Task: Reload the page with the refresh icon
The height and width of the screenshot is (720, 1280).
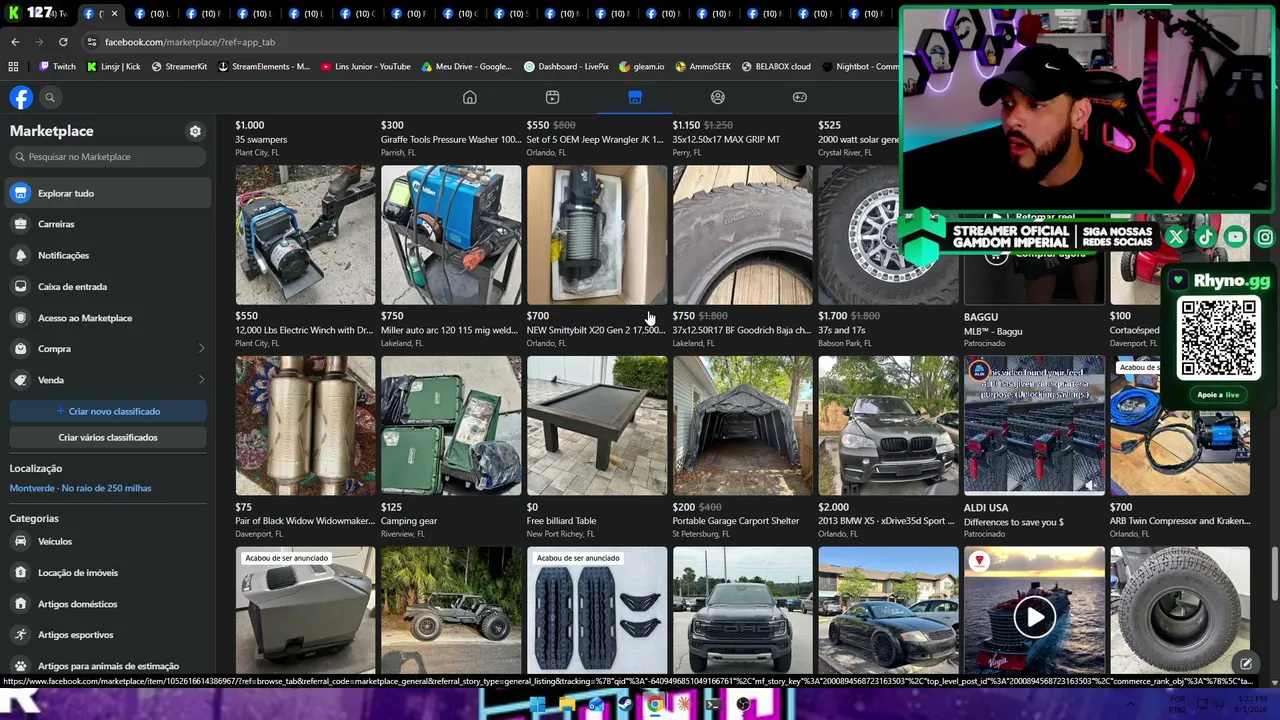Action: (63, 42)
